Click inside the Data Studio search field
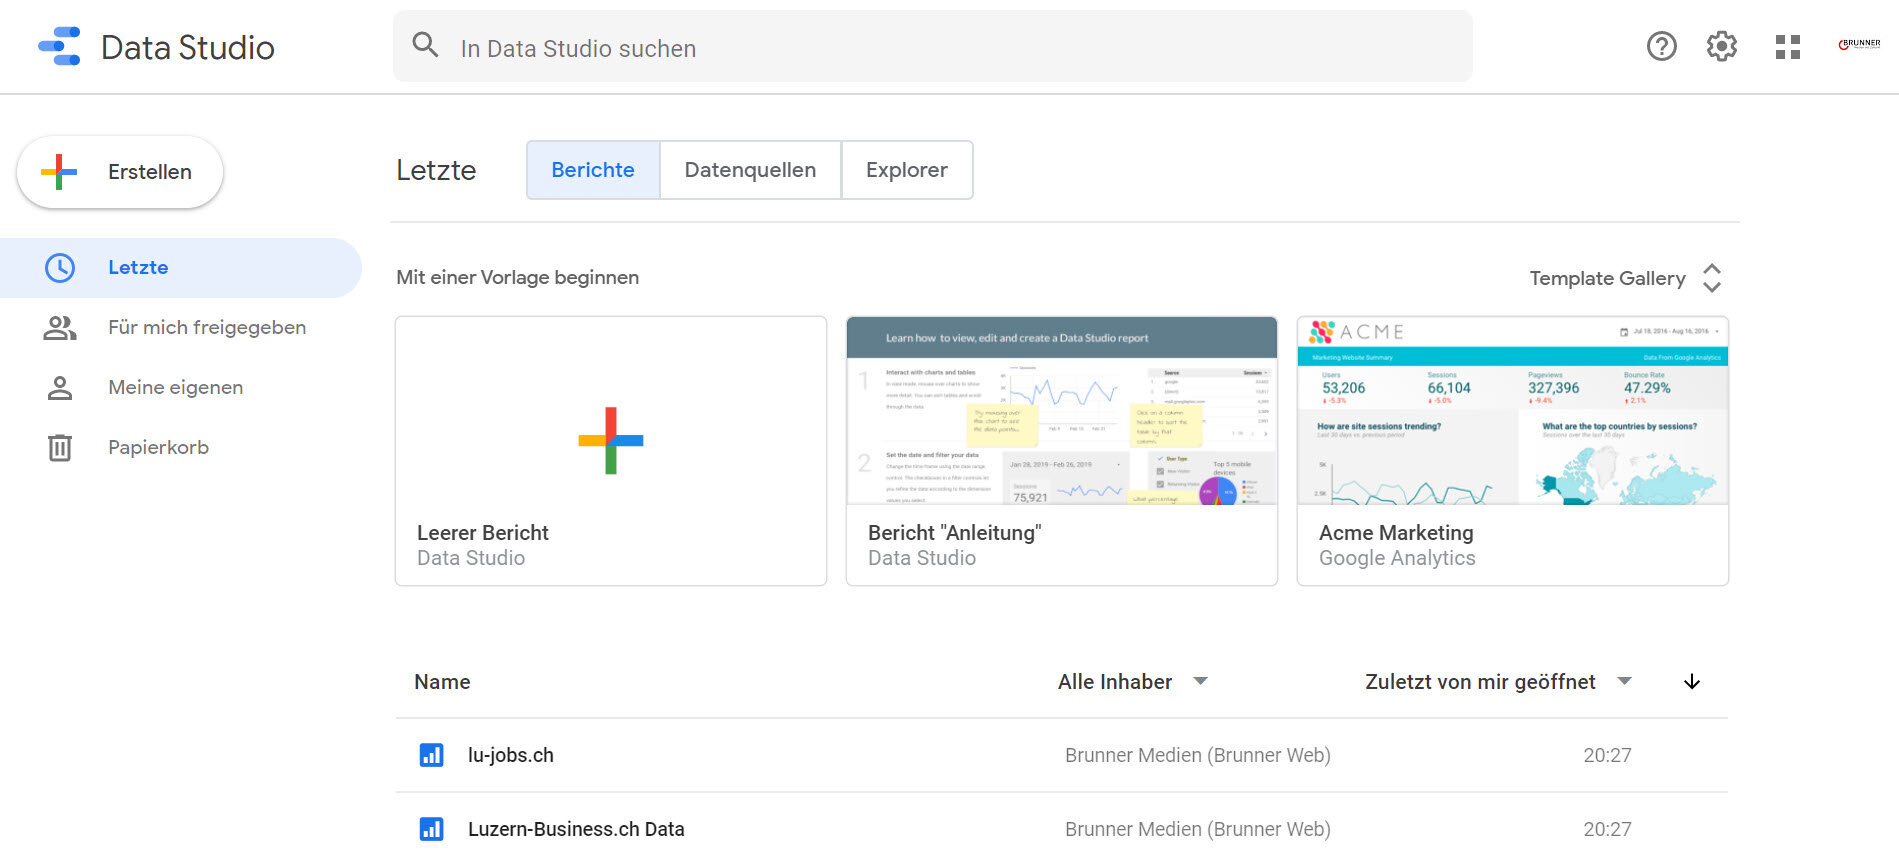This screenshot has width=1899, height=859. click(x=932, y=46)
